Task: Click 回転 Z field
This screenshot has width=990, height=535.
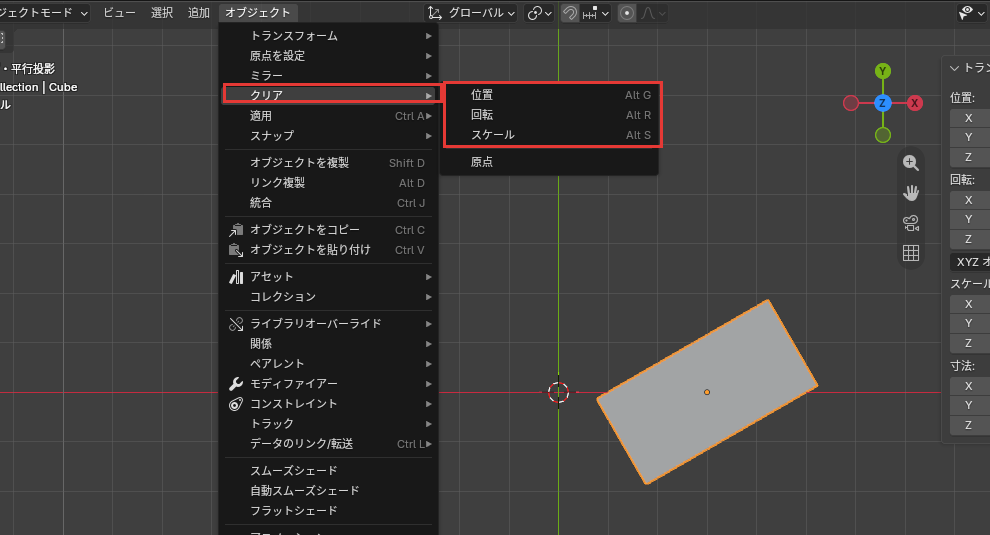Action: point(970,239)
